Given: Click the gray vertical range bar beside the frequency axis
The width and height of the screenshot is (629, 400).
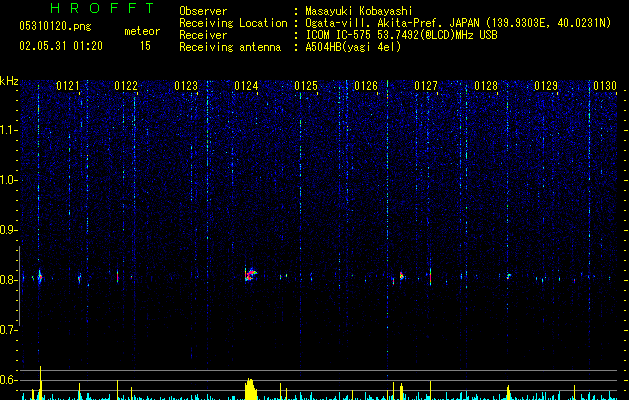Looking at the screenshot, I should 19,286.
